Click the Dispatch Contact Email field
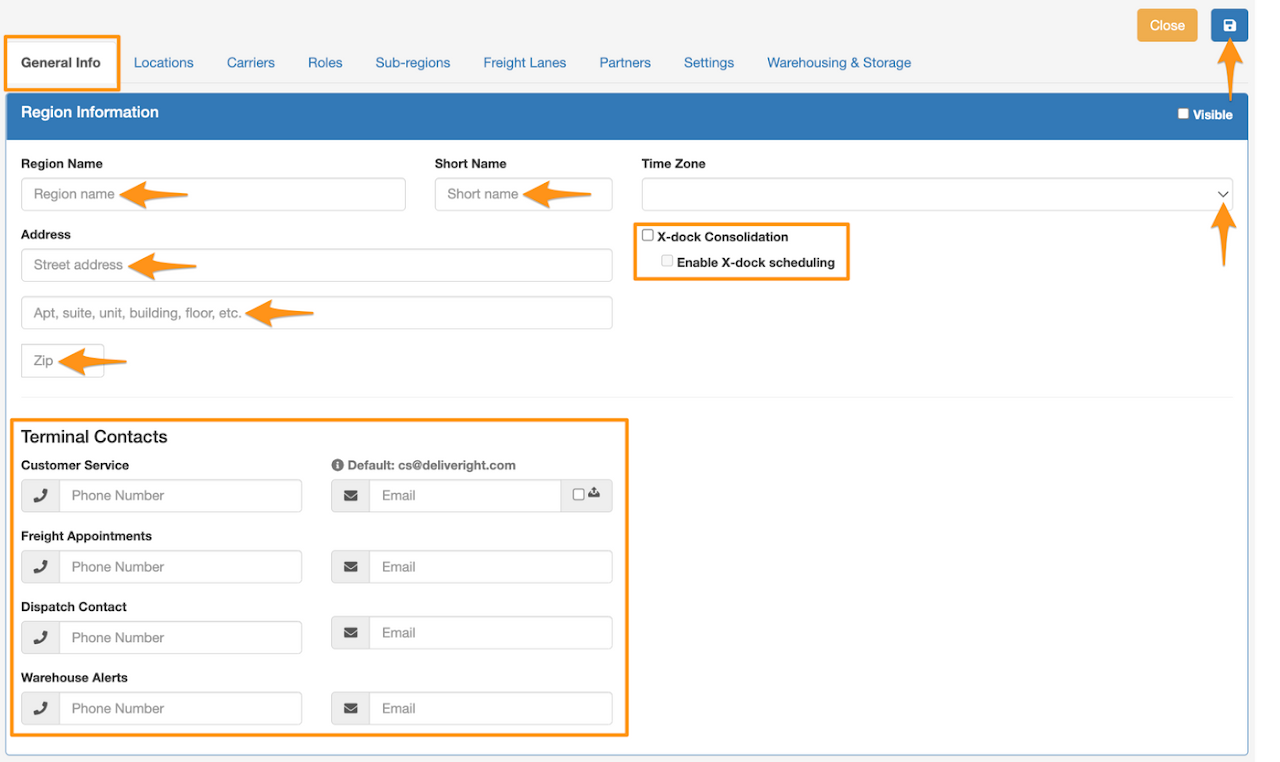 point(490,633)
